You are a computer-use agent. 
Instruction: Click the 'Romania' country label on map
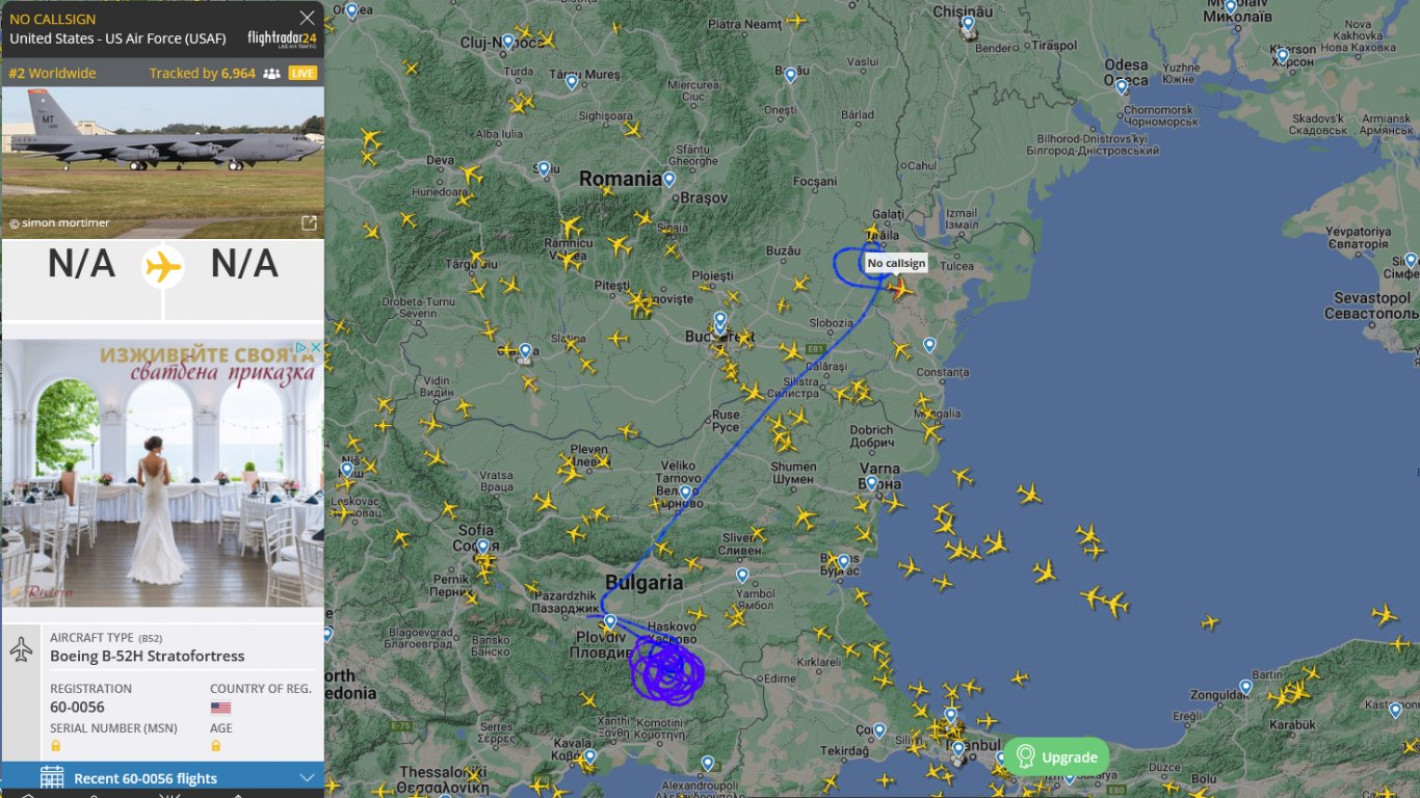[620, 179]
